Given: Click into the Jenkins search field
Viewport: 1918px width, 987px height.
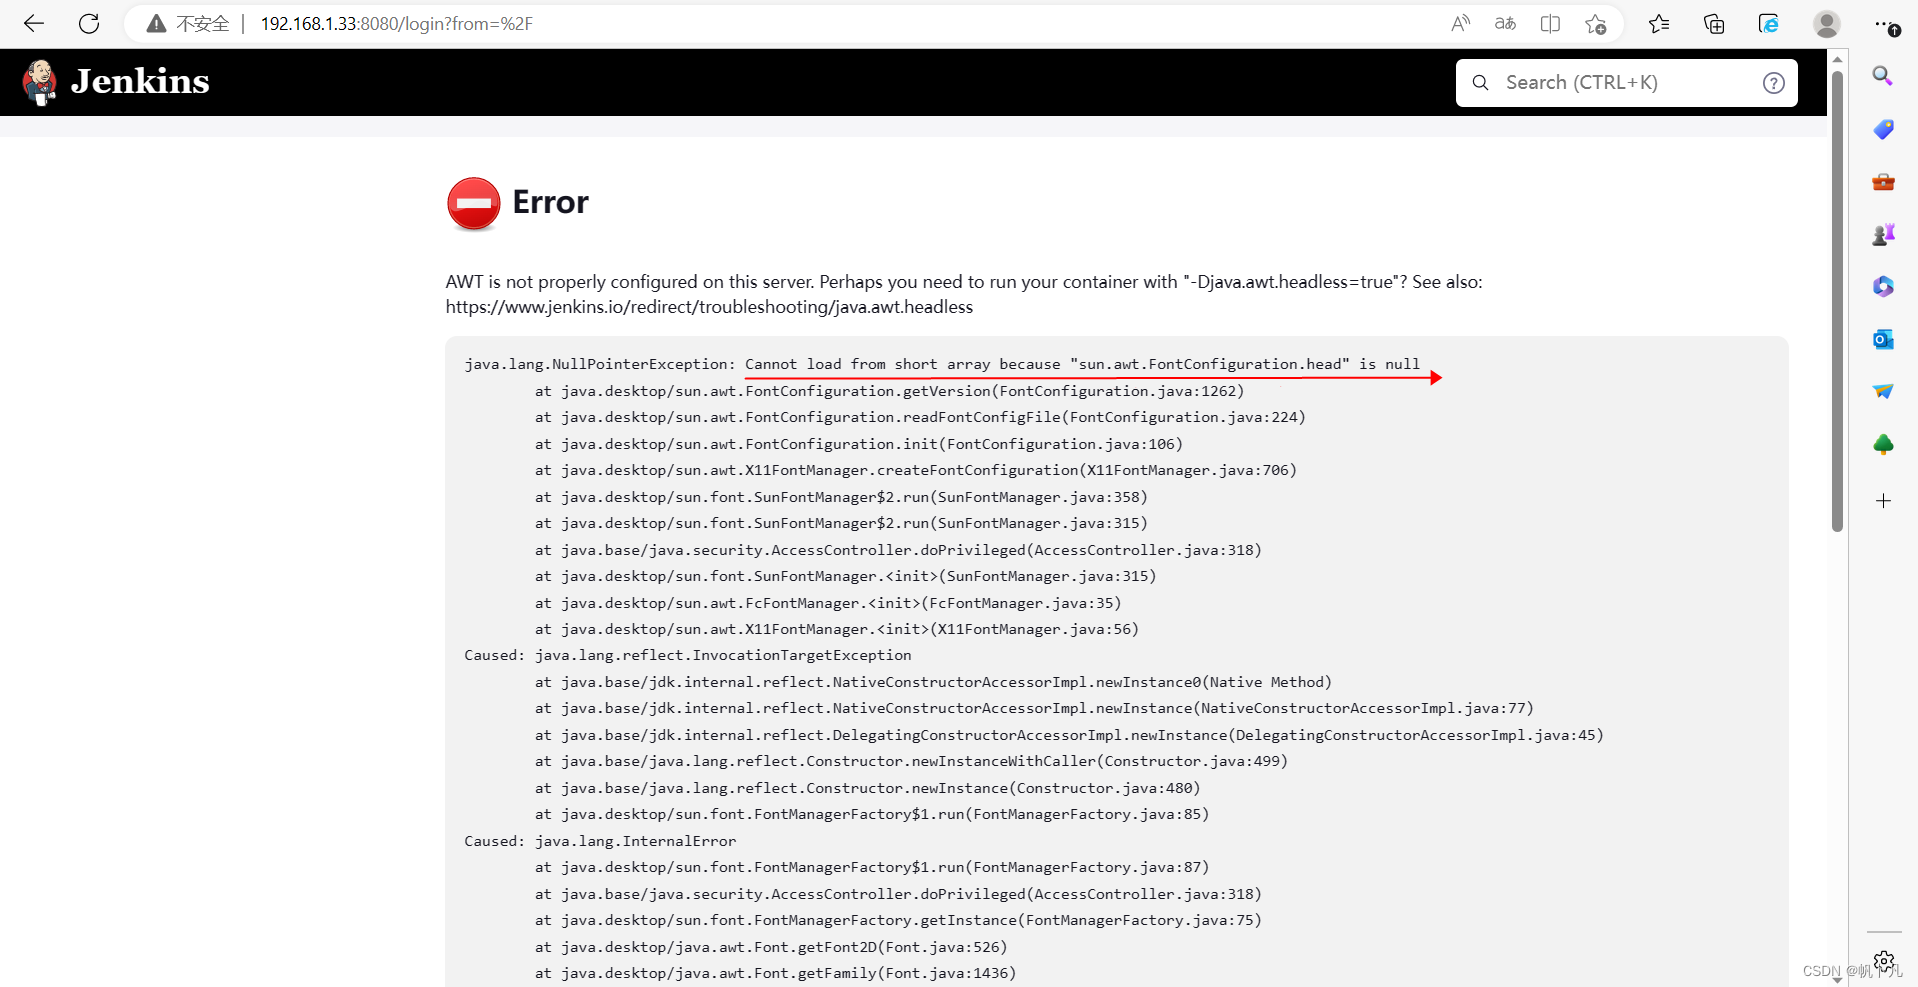Looking at the screenshot, I should tap(1600, 83).
